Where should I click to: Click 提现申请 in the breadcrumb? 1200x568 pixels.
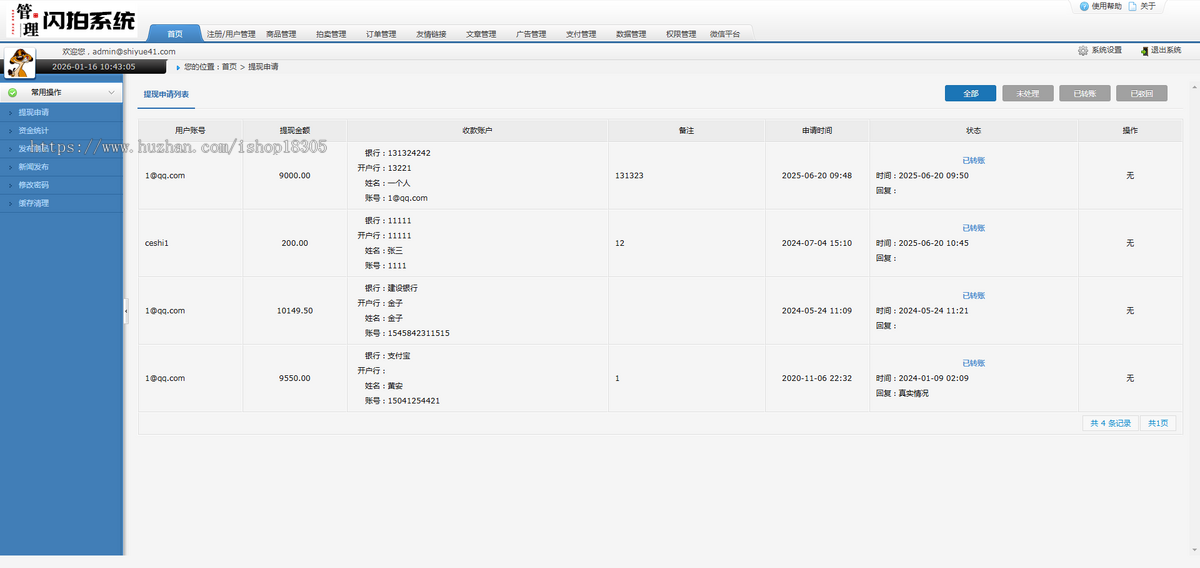[263, 67]
